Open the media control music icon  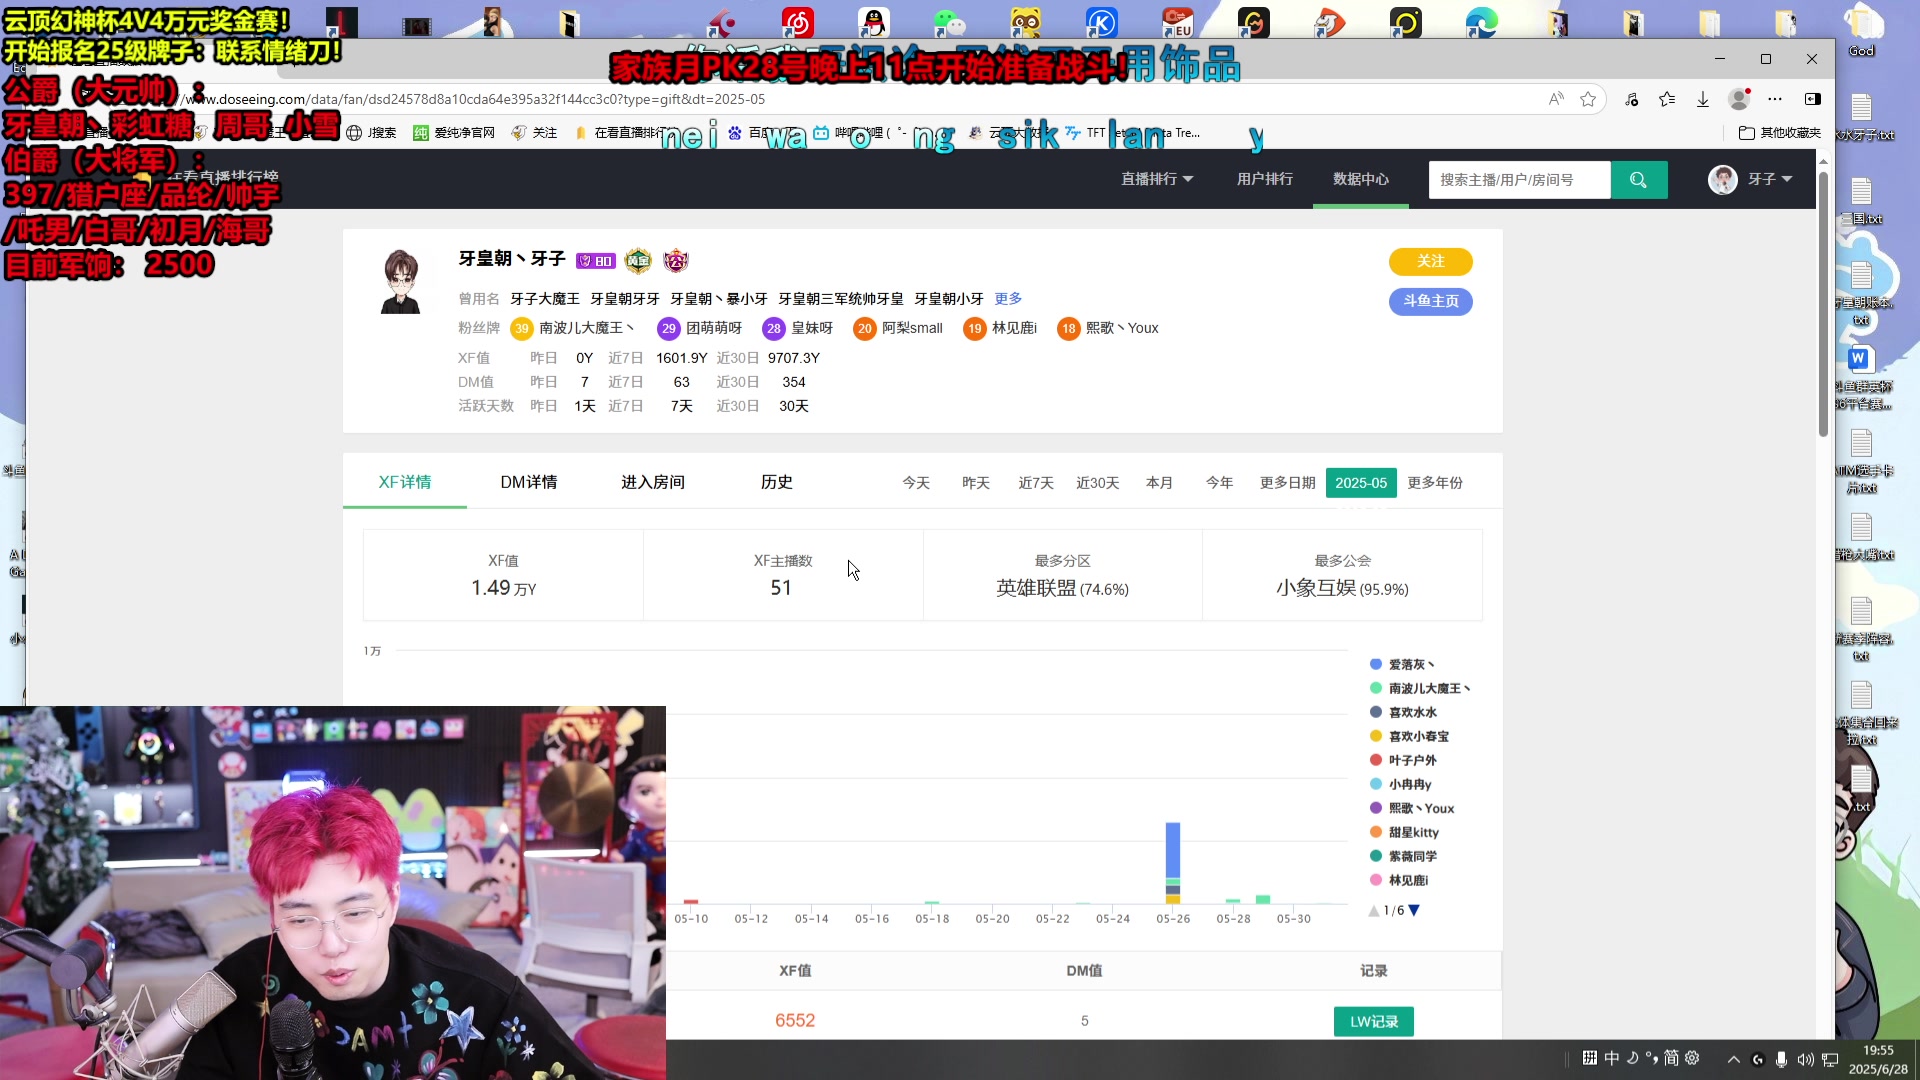tap(1632, 99)
